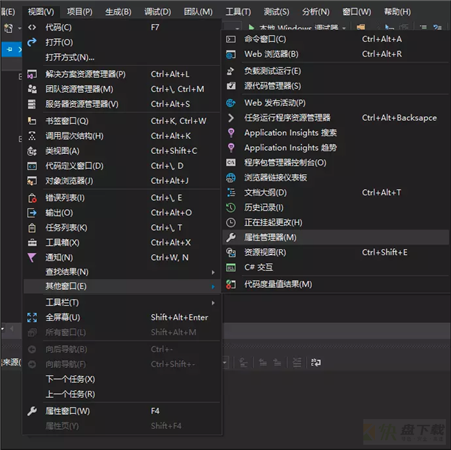Click the Error List icon (错误列表)
The image size is (451, 450).
(32, 198)
